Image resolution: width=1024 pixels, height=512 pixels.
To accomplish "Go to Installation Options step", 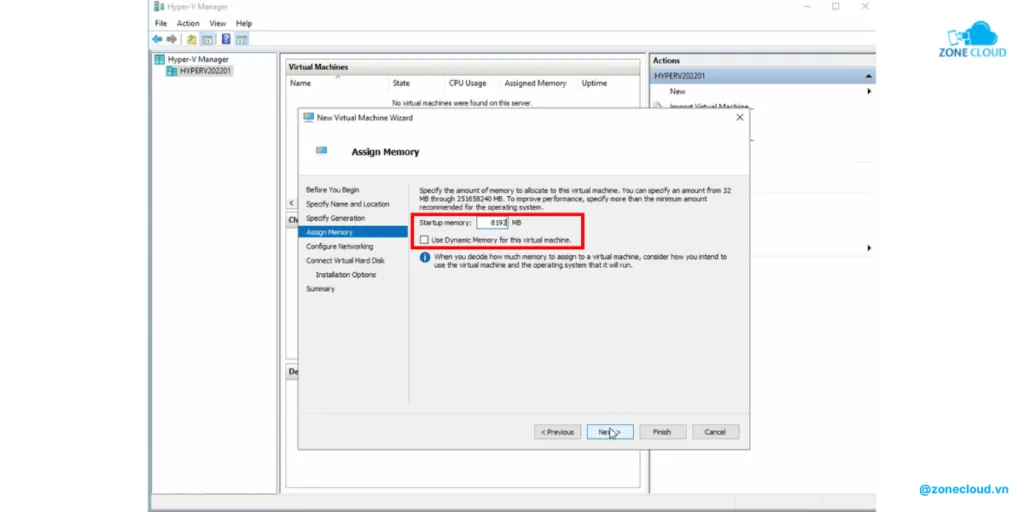I will [x=346, y=275].
